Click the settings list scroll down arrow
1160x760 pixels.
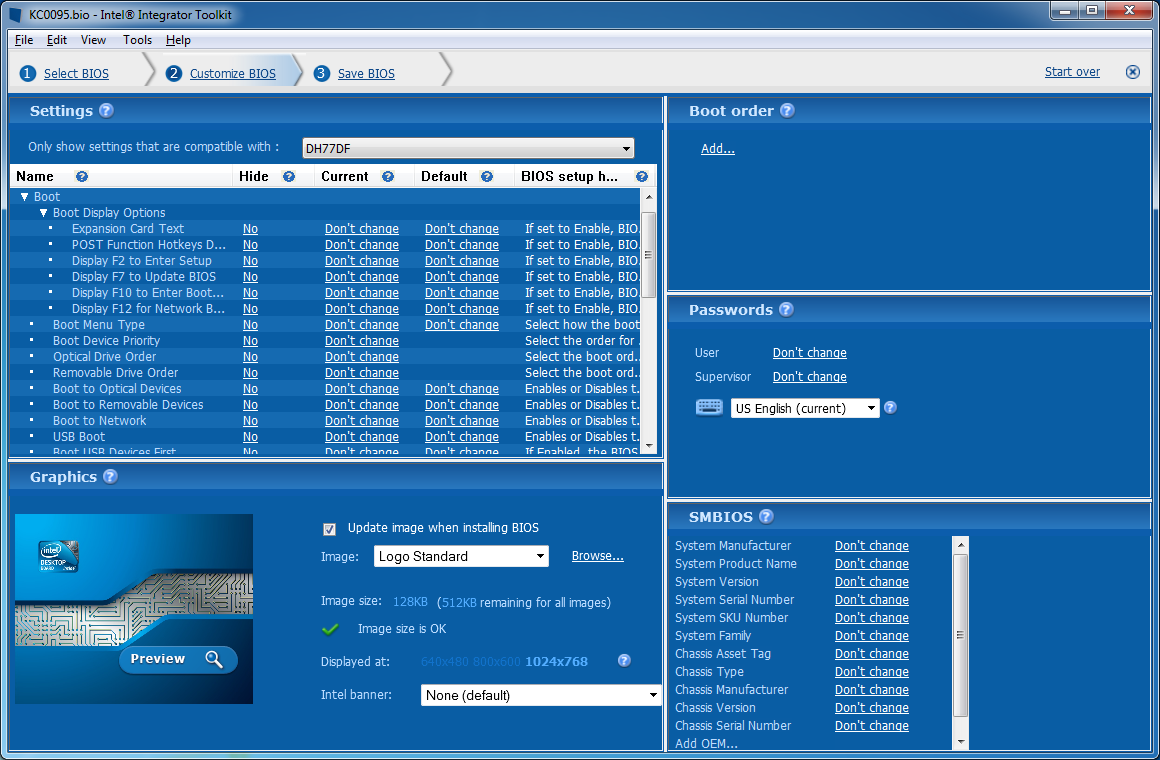point(649,446)
